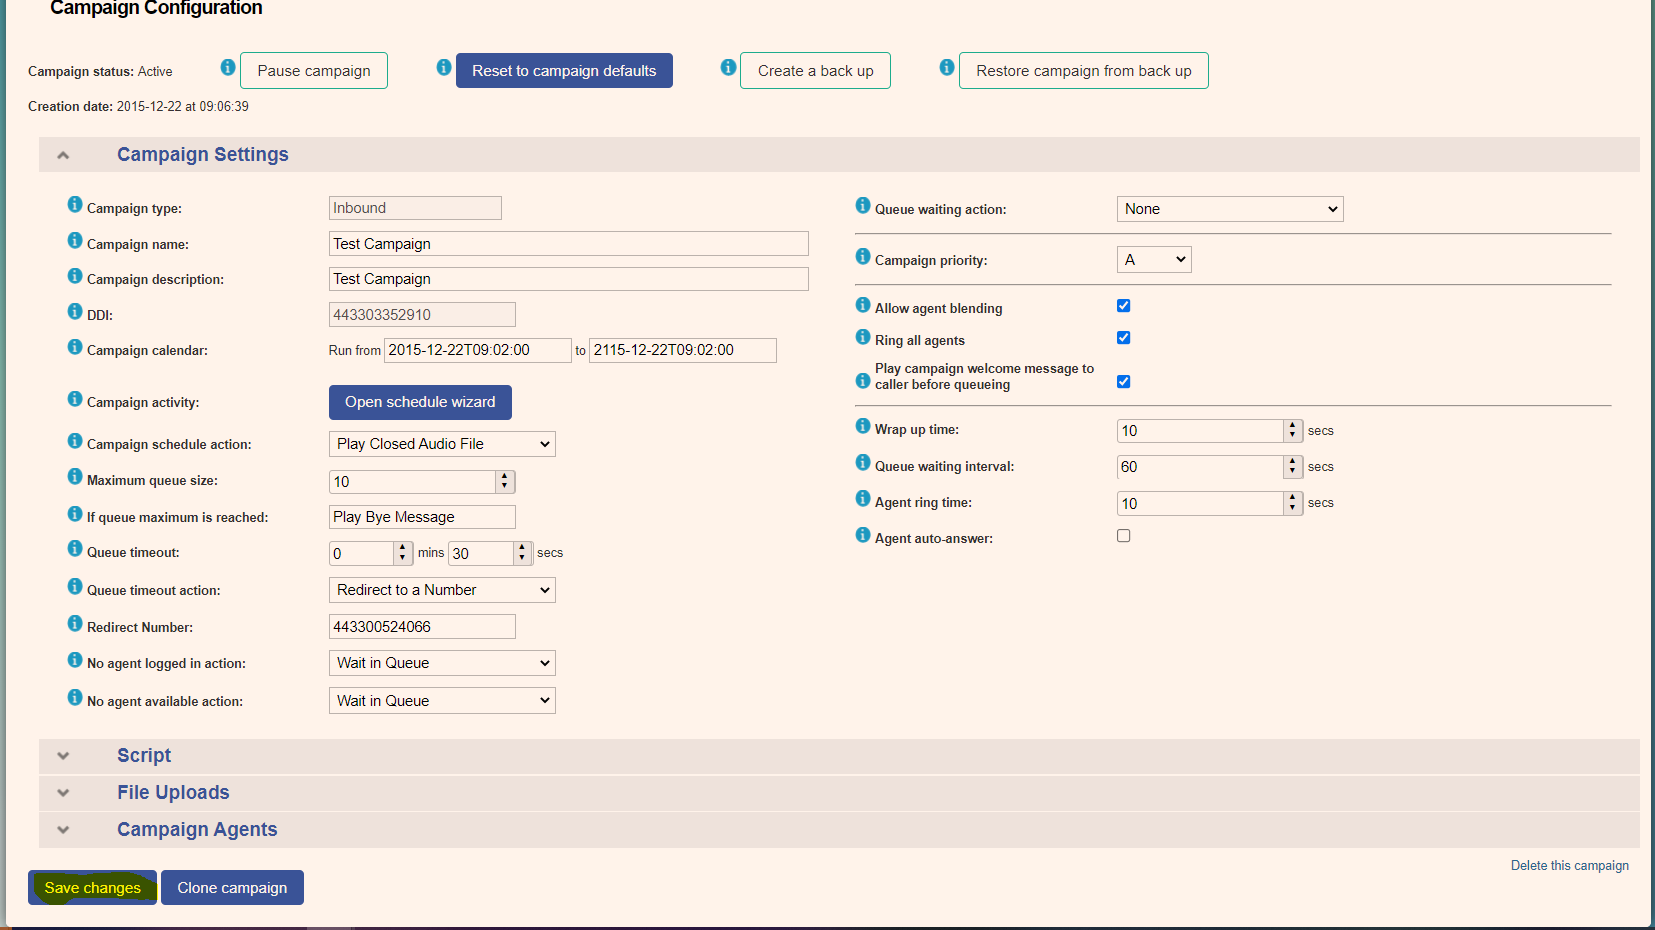
Task: Toggle Play campaign welcome message checkbox
Action: (1124, 382)
